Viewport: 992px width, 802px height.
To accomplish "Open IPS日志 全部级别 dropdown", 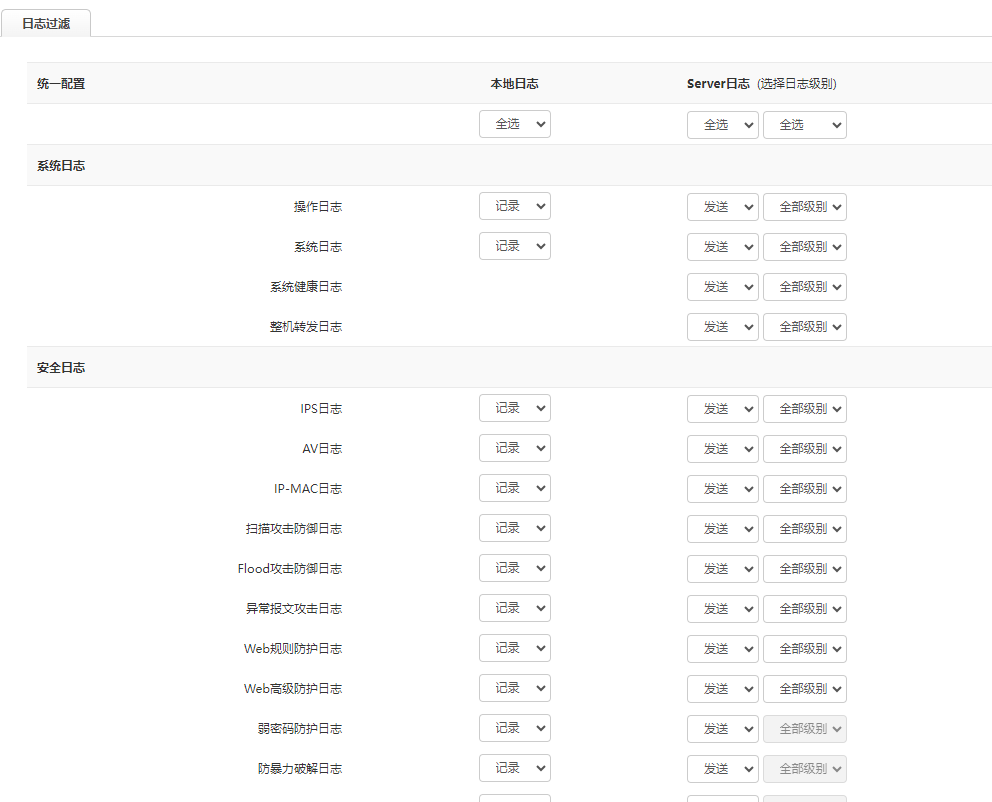I will 805,409.
